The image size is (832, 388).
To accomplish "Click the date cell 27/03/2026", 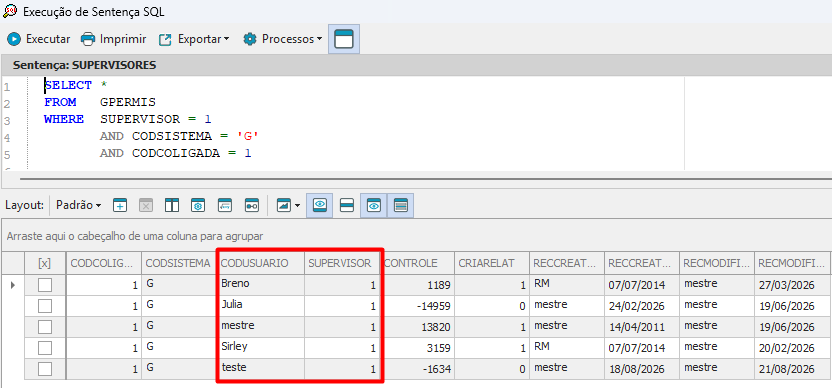I will [x=792, y=285].
